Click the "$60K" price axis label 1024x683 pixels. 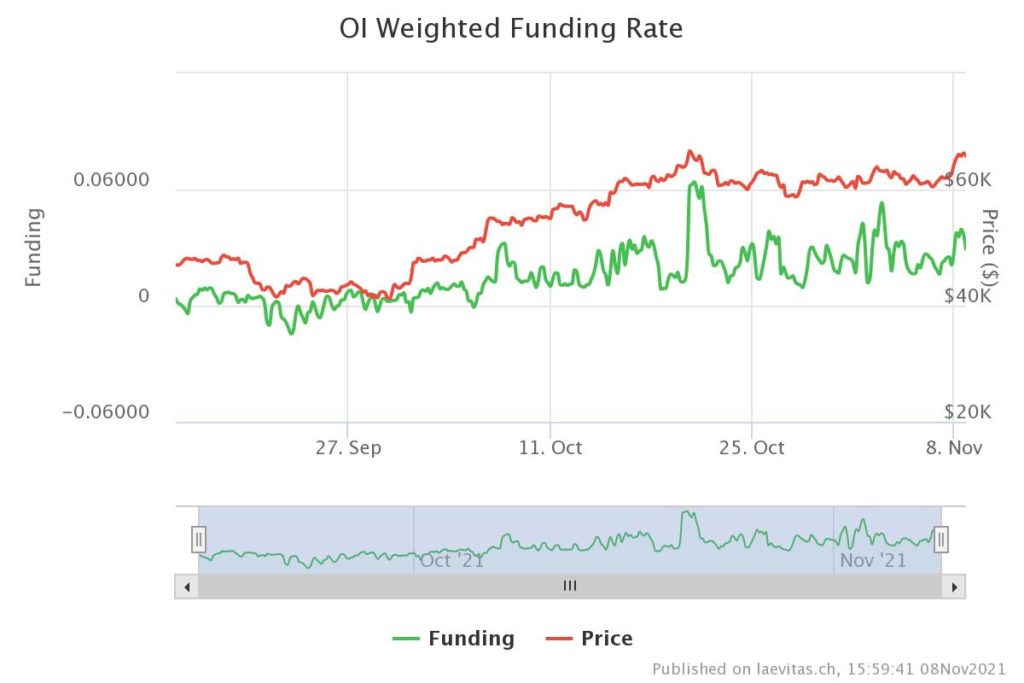[x=967, y=181]
